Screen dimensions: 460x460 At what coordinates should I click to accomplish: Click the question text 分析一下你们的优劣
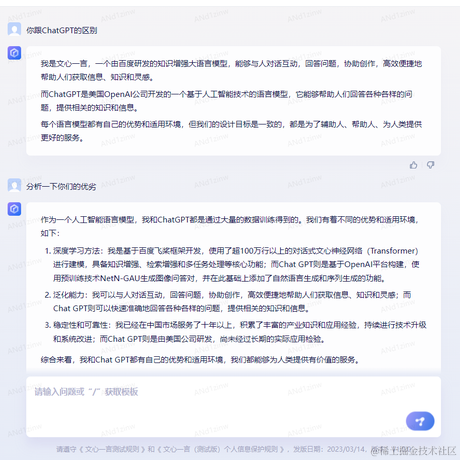pos(61,187)
